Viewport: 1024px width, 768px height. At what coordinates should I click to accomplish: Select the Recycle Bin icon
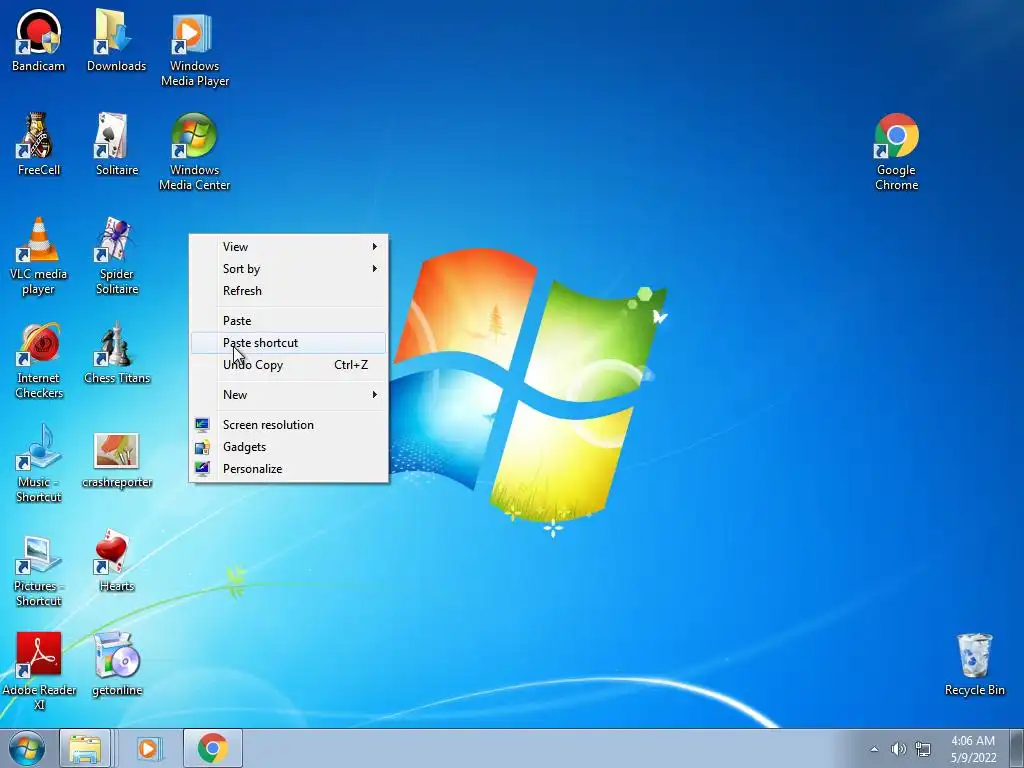click(x=974, y=664)
